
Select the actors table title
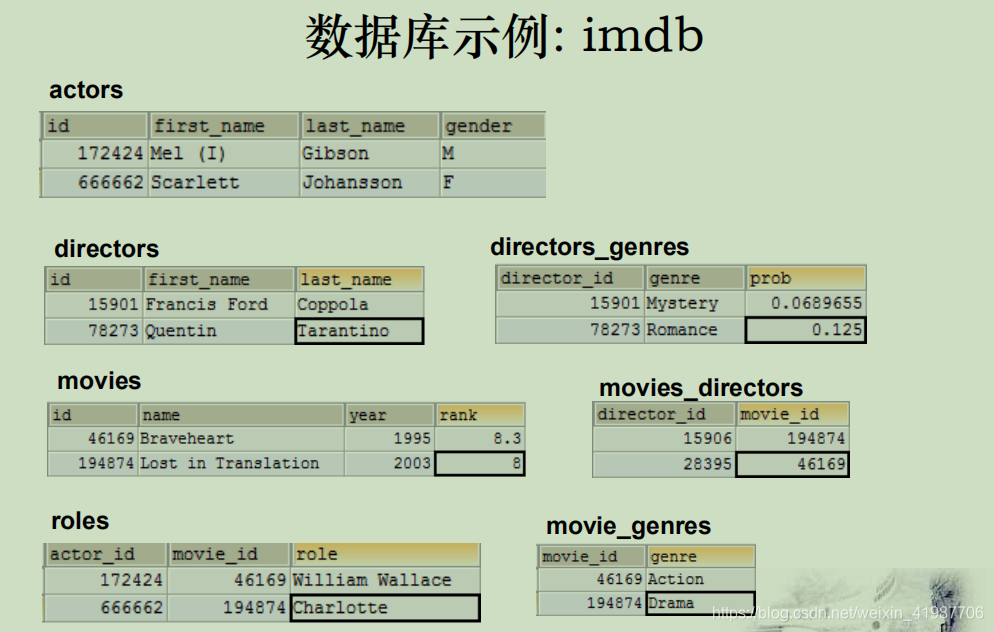86,90
